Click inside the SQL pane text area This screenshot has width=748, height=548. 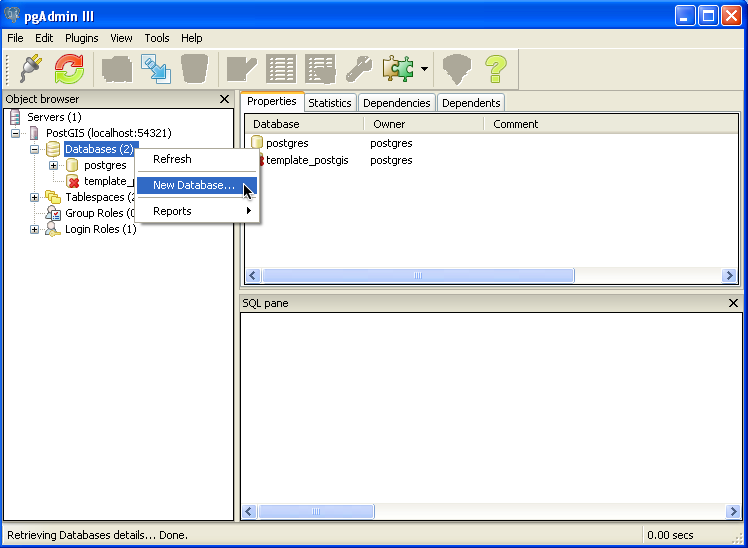[x=491, y=408]
